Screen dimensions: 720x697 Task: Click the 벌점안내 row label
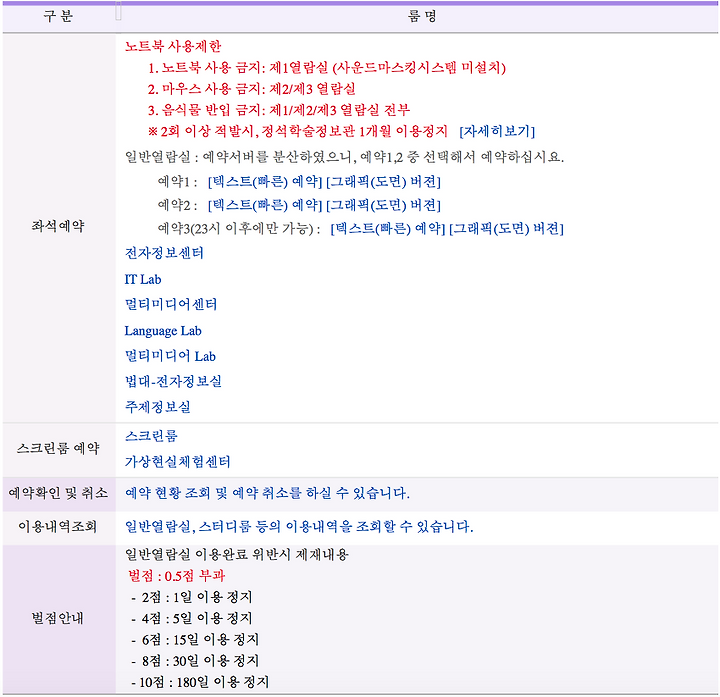coord(58,618)
